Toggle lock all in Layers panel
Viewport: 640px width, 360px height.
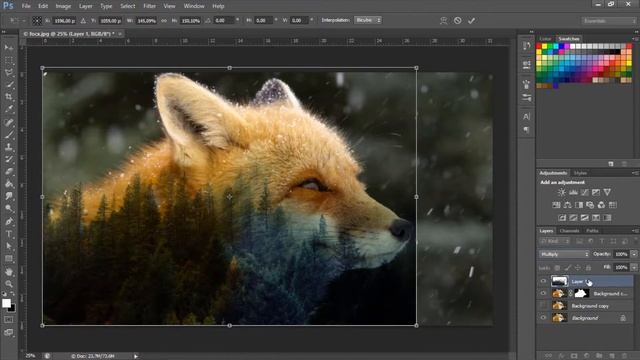tap(589, 268)
